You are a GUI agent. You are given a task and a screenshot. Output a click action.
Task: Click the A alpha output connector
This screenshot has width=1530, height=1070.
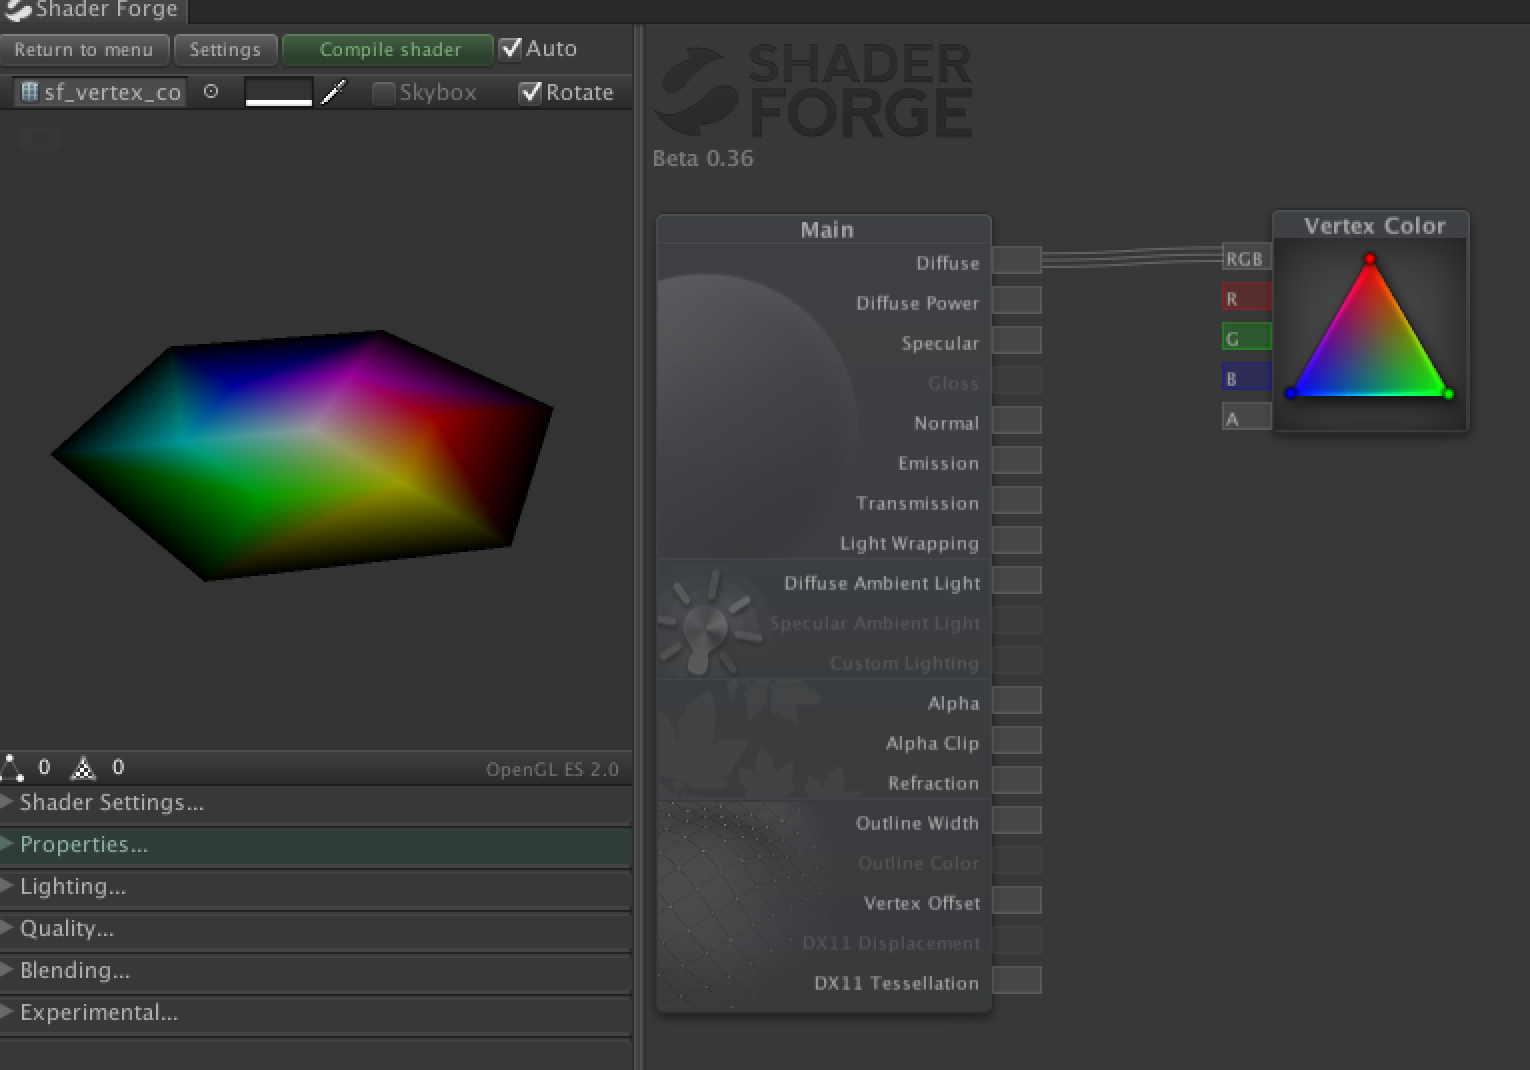(x=1247, y=417)
